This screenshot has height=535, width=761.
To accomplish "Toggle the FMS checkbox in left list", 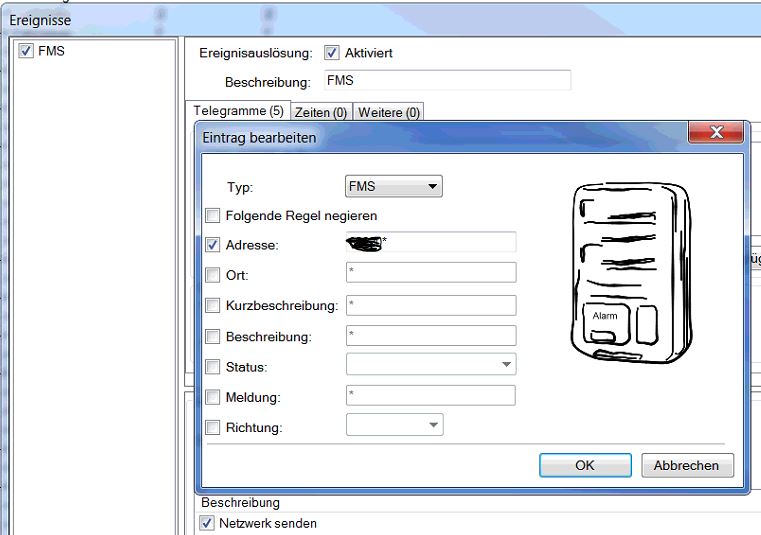I will tap(26, 51).
